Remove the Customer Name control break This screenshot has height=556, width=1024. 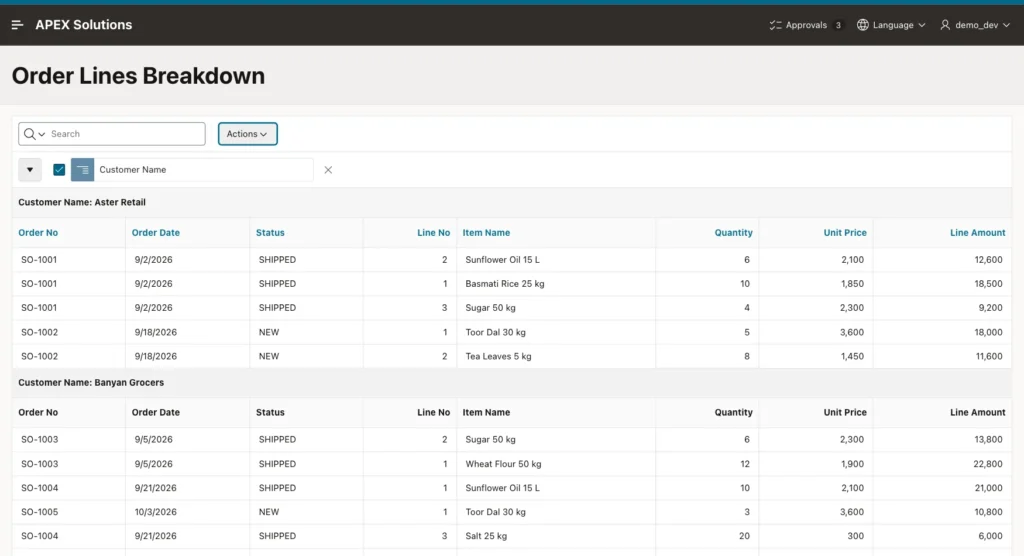click(x=328, y=170)
